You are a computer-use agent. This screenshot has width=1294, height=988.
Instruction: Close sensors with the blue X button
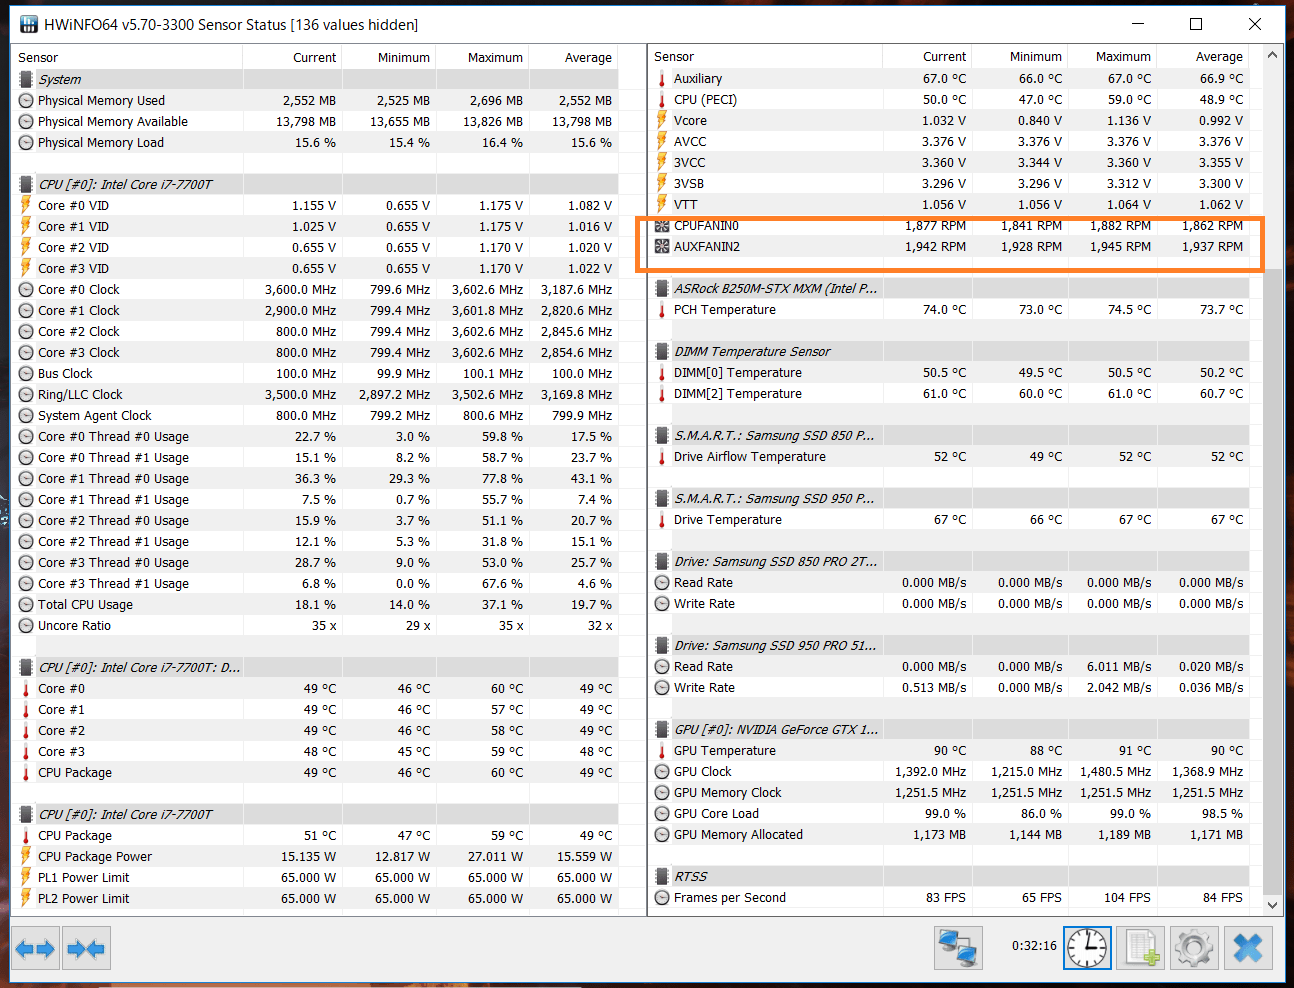point(1248,946)
